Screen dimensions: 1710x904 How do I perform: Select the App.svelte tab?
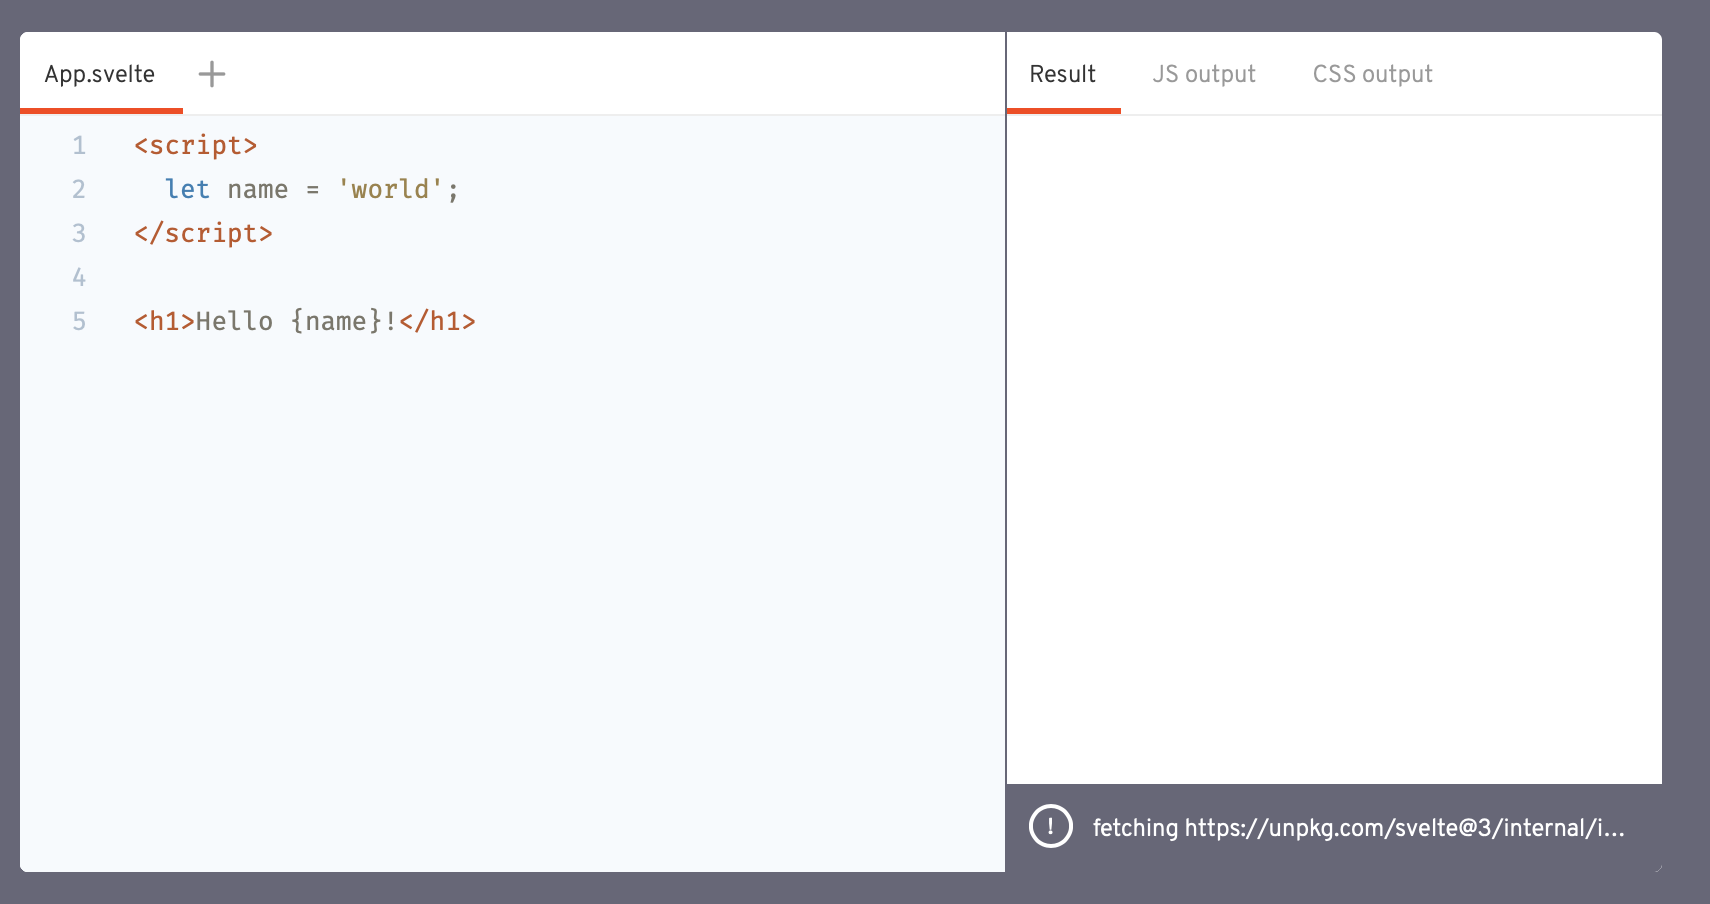coord(99,73)
